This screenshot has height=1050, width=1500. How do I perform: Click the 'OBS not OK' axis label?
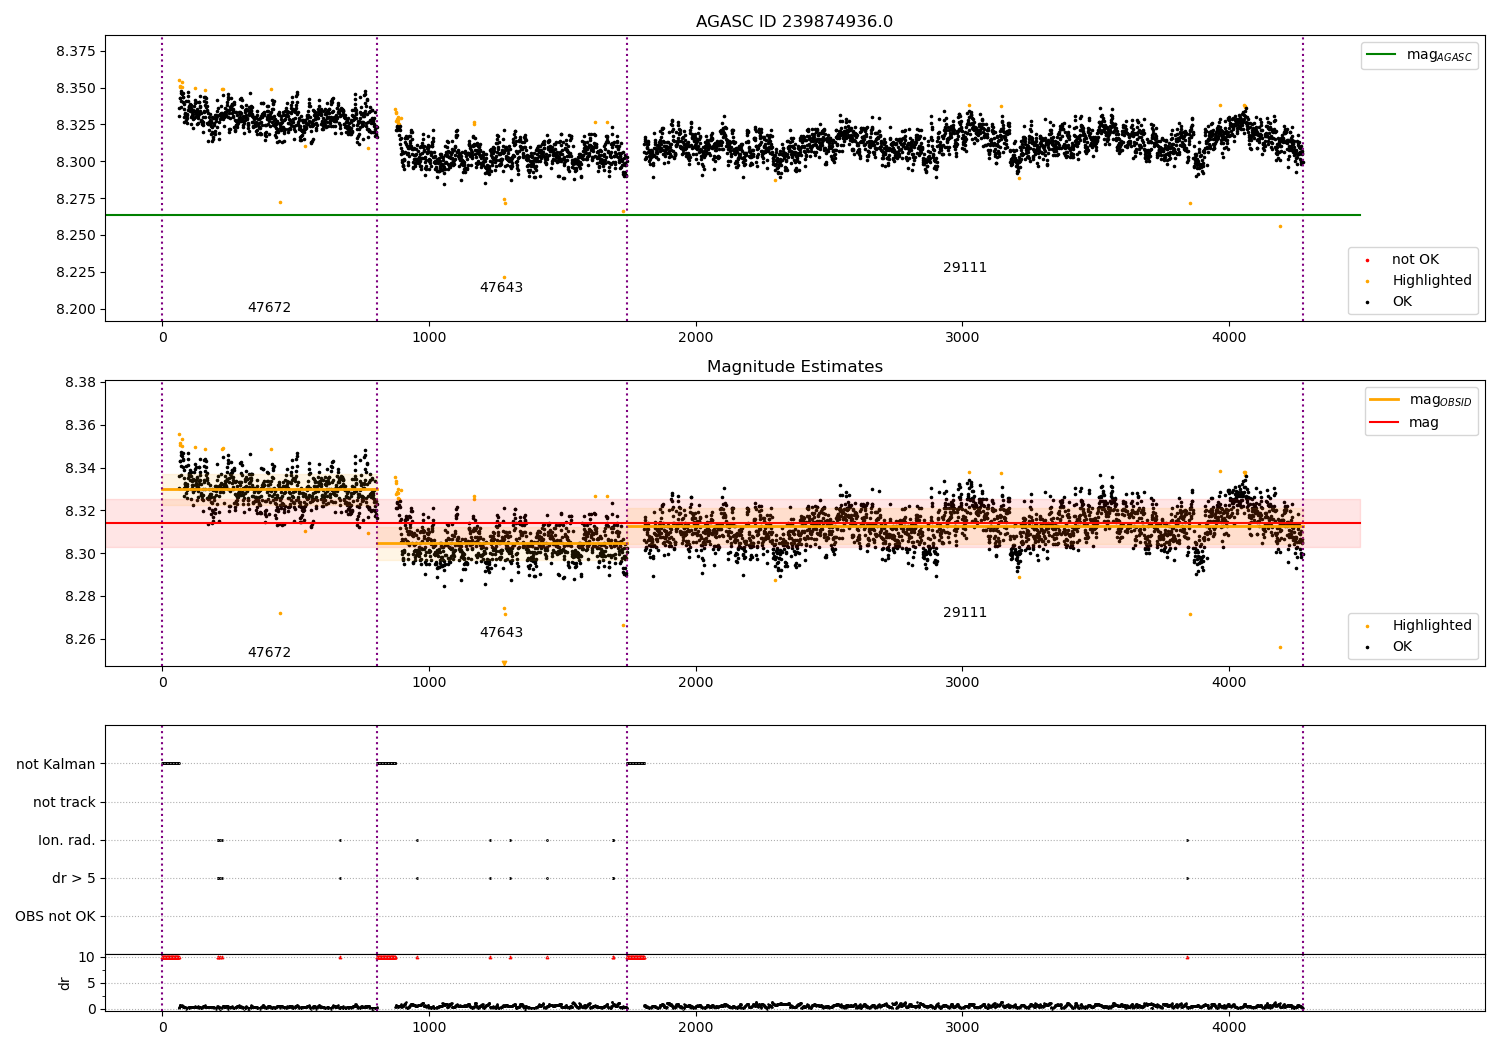coord(55,916)
